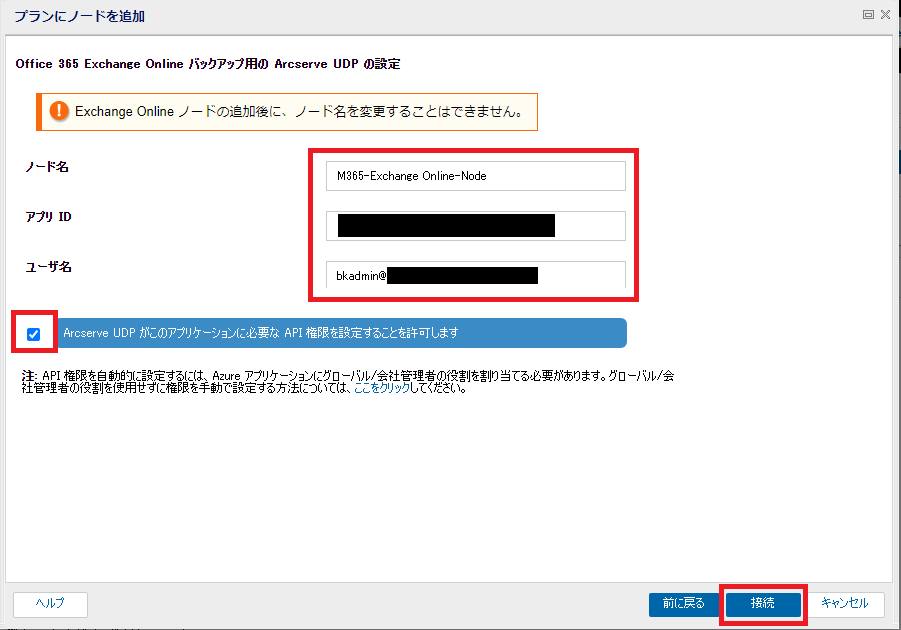Click the アプリ ID input field
Screen dimensions: 901x630
tap(475, 226)
